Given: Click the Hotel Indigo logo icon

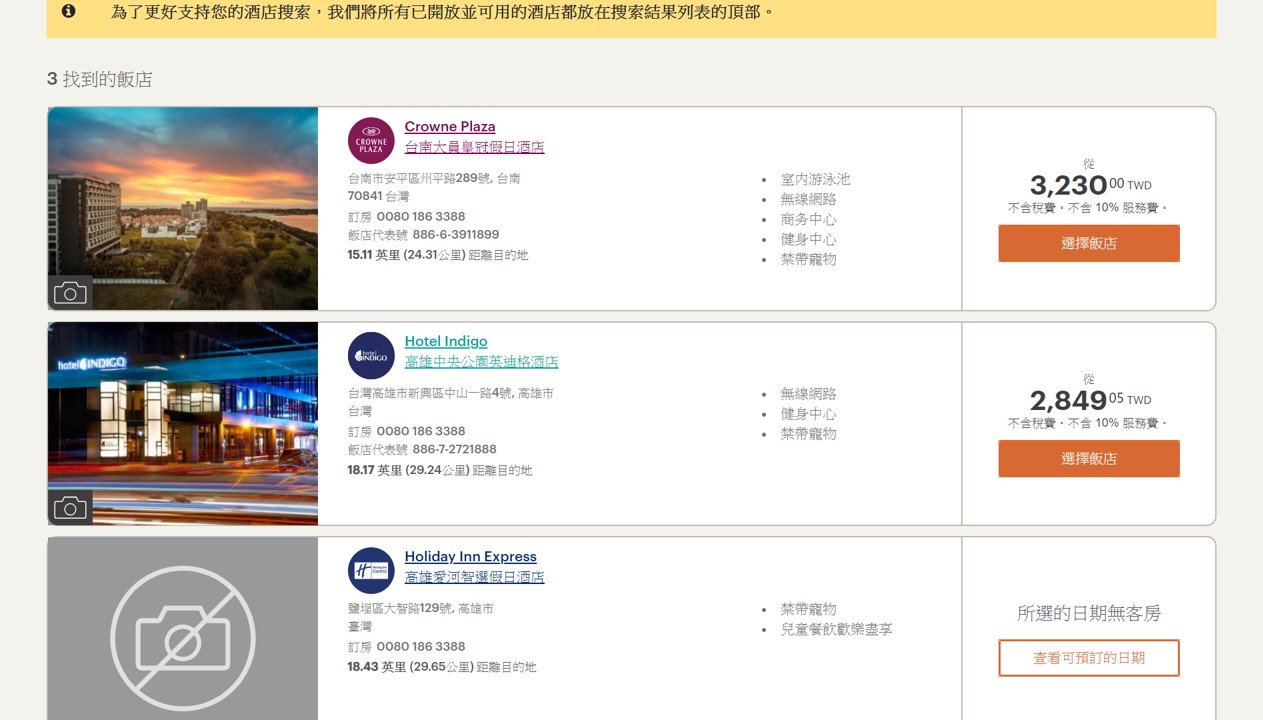Looking at the screenshot, I should [371, 356].
